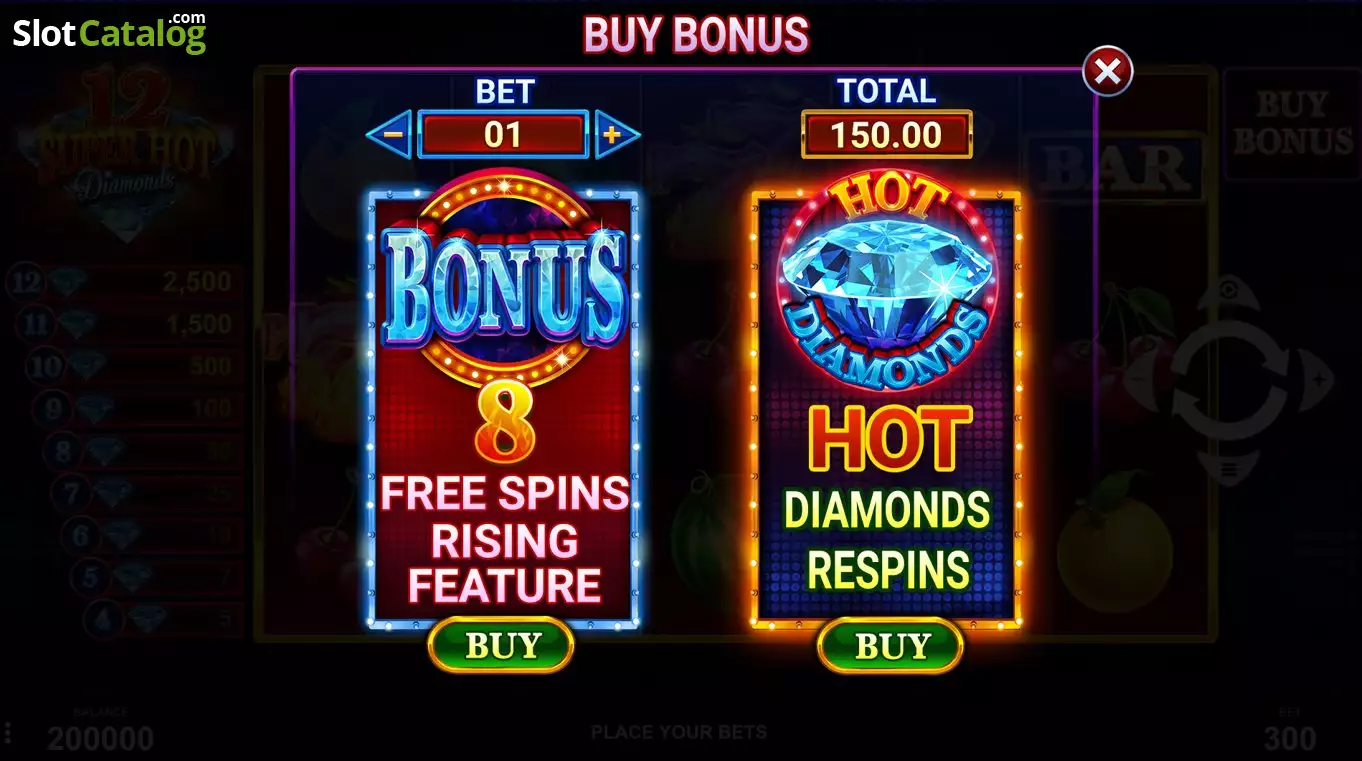Lower stake using minus beside spin button
1362x761 pixels.
(1138, 380)
